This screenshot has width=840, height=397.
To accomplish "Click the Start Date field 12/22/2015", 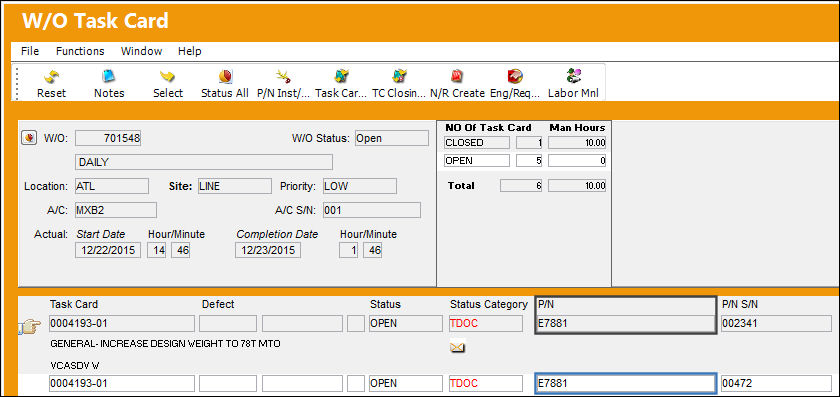I will (108, 250).
